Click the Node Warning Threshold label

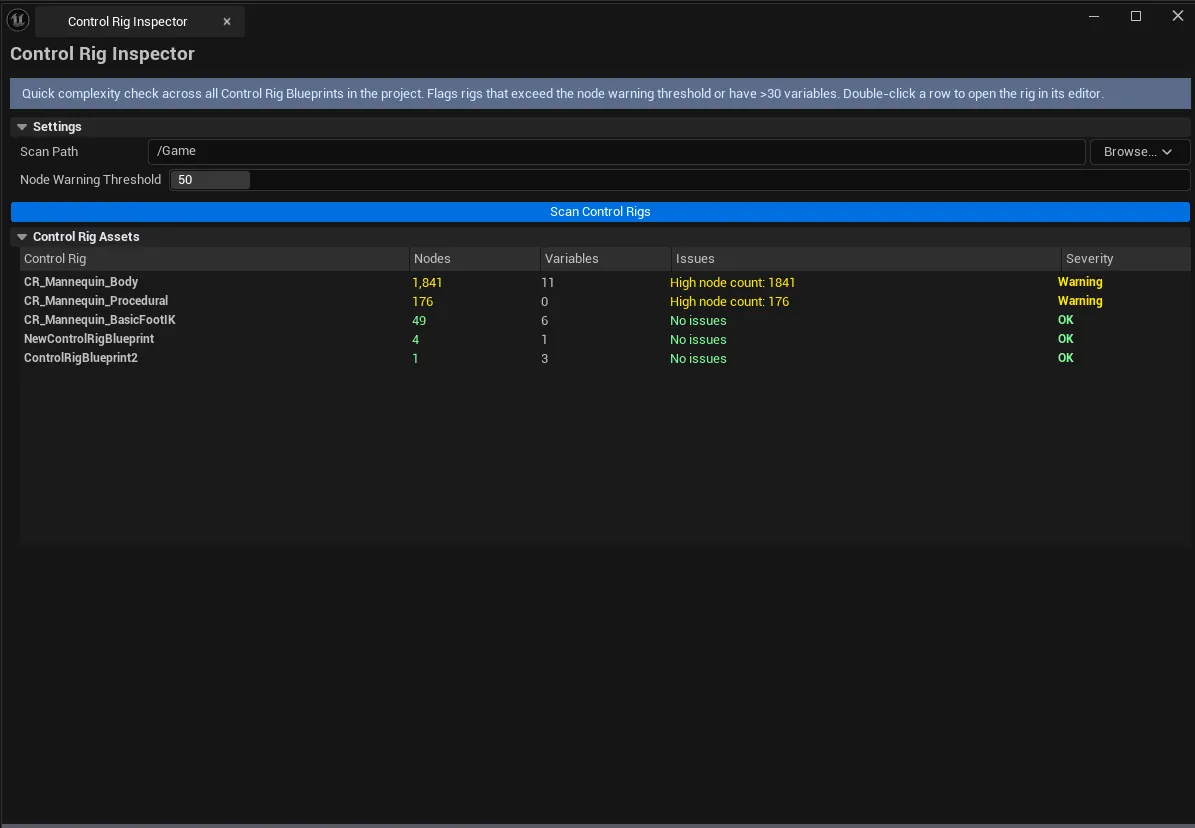91,180
